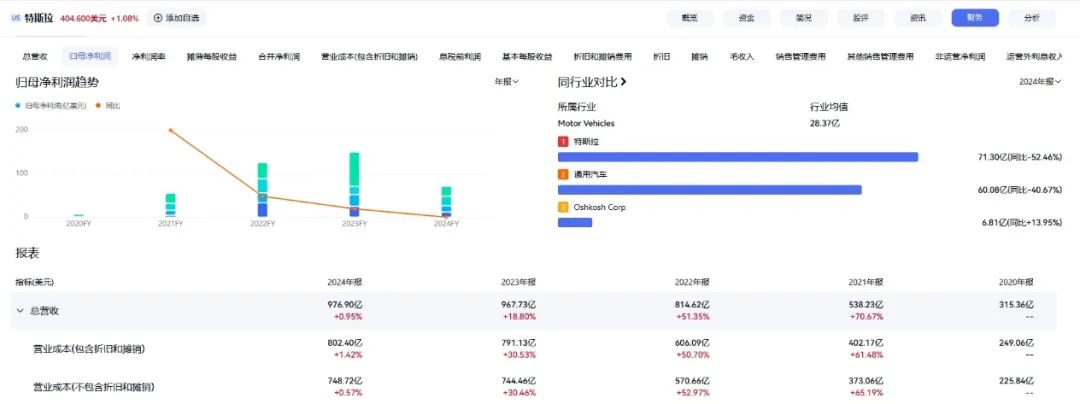
Task: Select the 运营外利息收入 metric tab
Action: tap(1033, 56)
